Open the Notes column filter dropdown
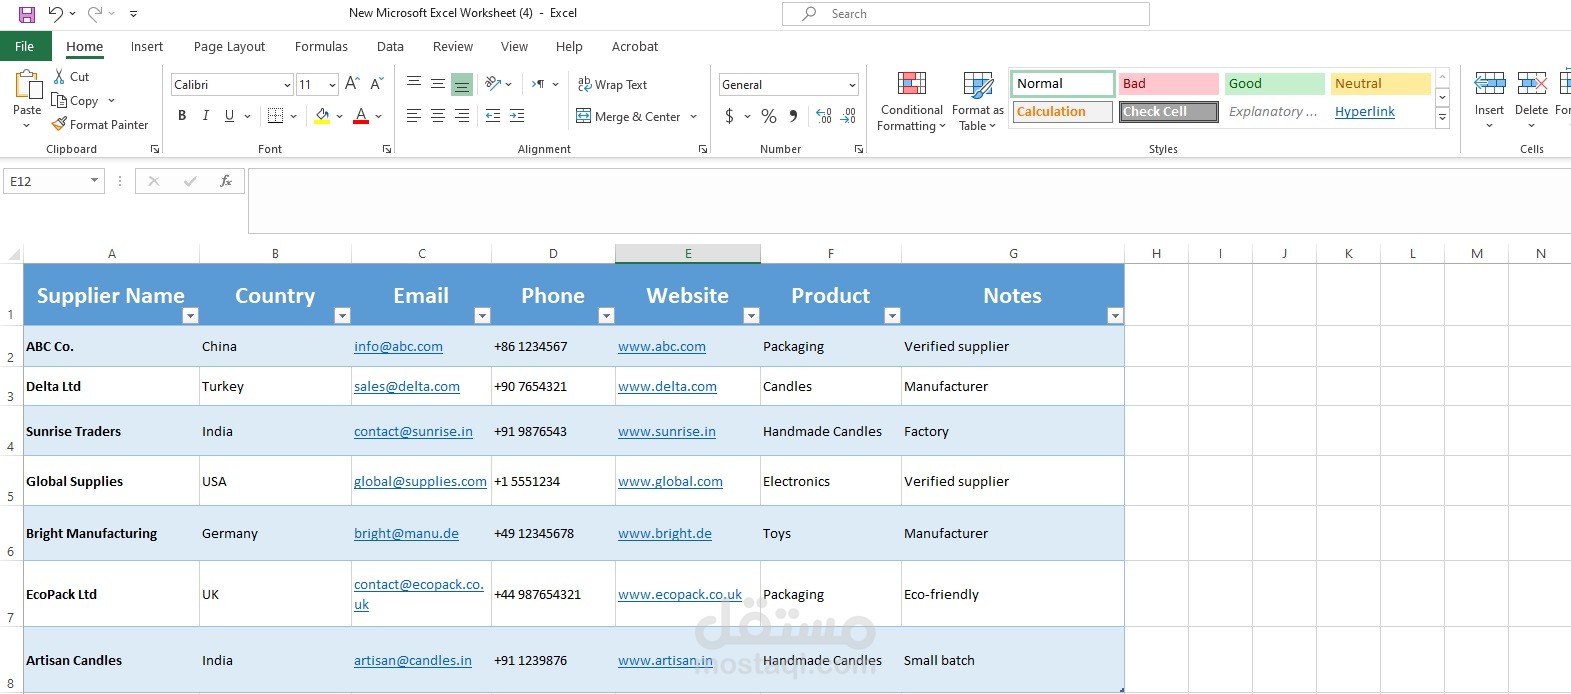The image size is (1571, 694). click(x=1115, y=316)
